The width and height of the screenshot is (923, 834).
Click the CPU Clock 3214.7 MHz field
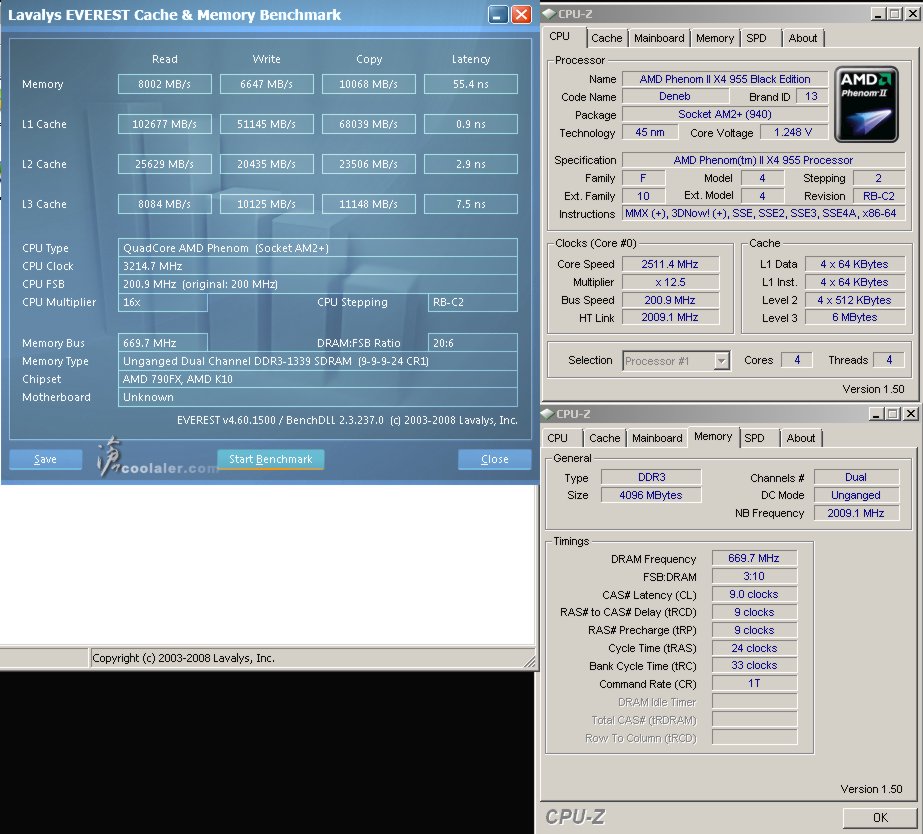(318, 266)
